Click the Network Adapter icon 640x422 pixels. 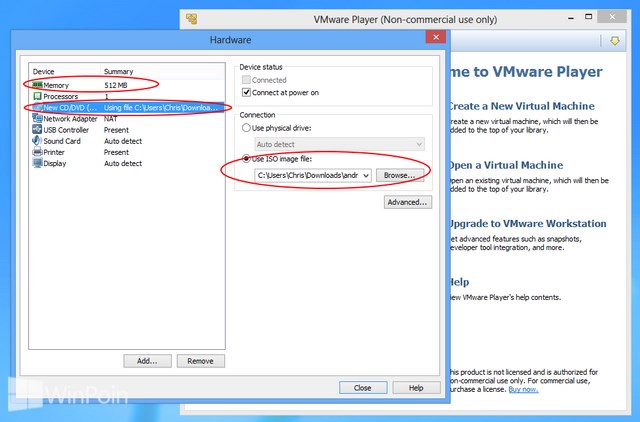(x=37, y=119)
